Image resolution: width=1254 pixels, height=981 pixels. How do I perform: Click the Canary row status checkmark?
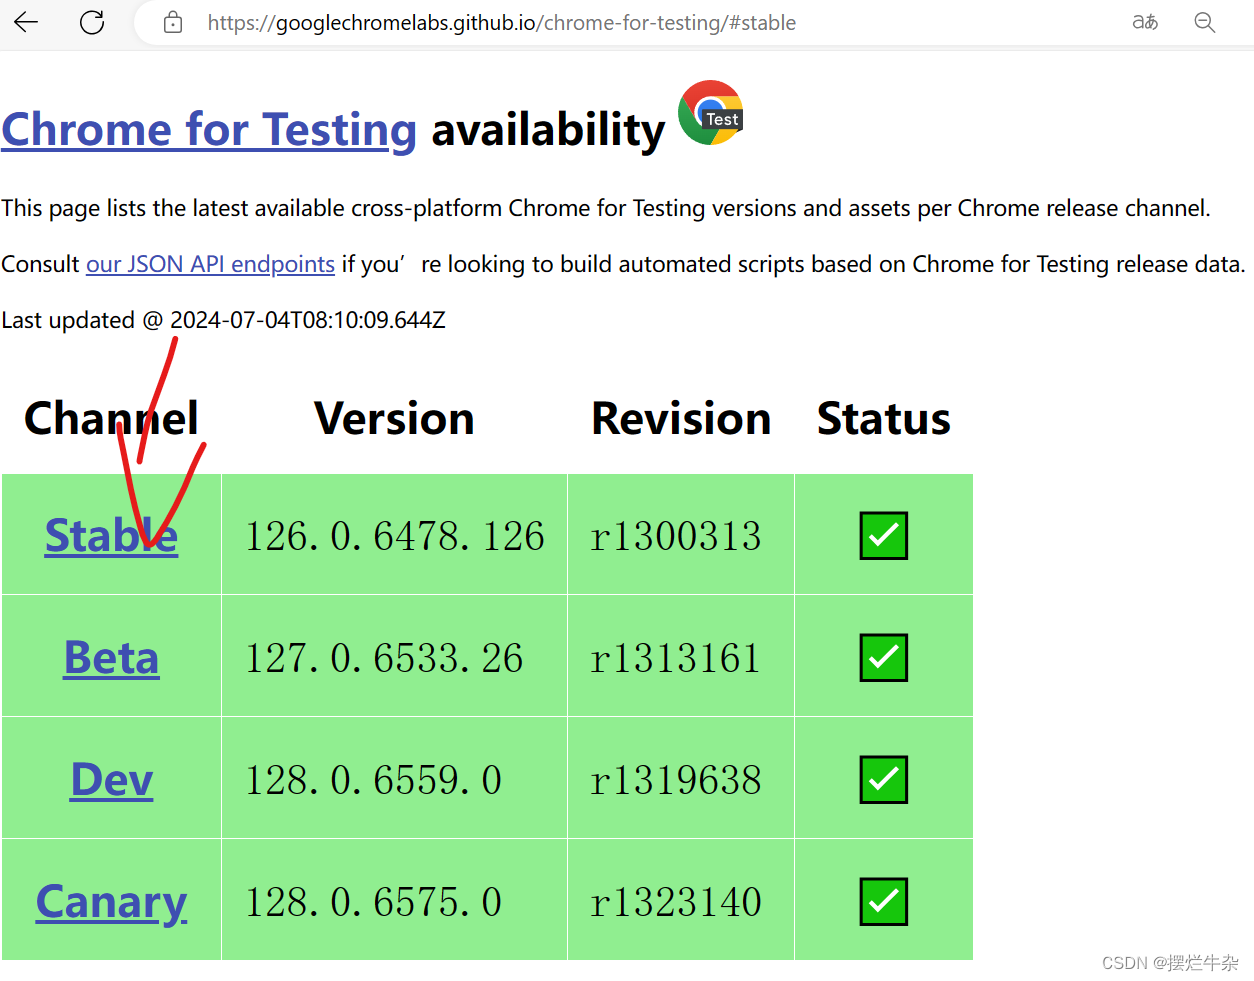coord(884,902)
